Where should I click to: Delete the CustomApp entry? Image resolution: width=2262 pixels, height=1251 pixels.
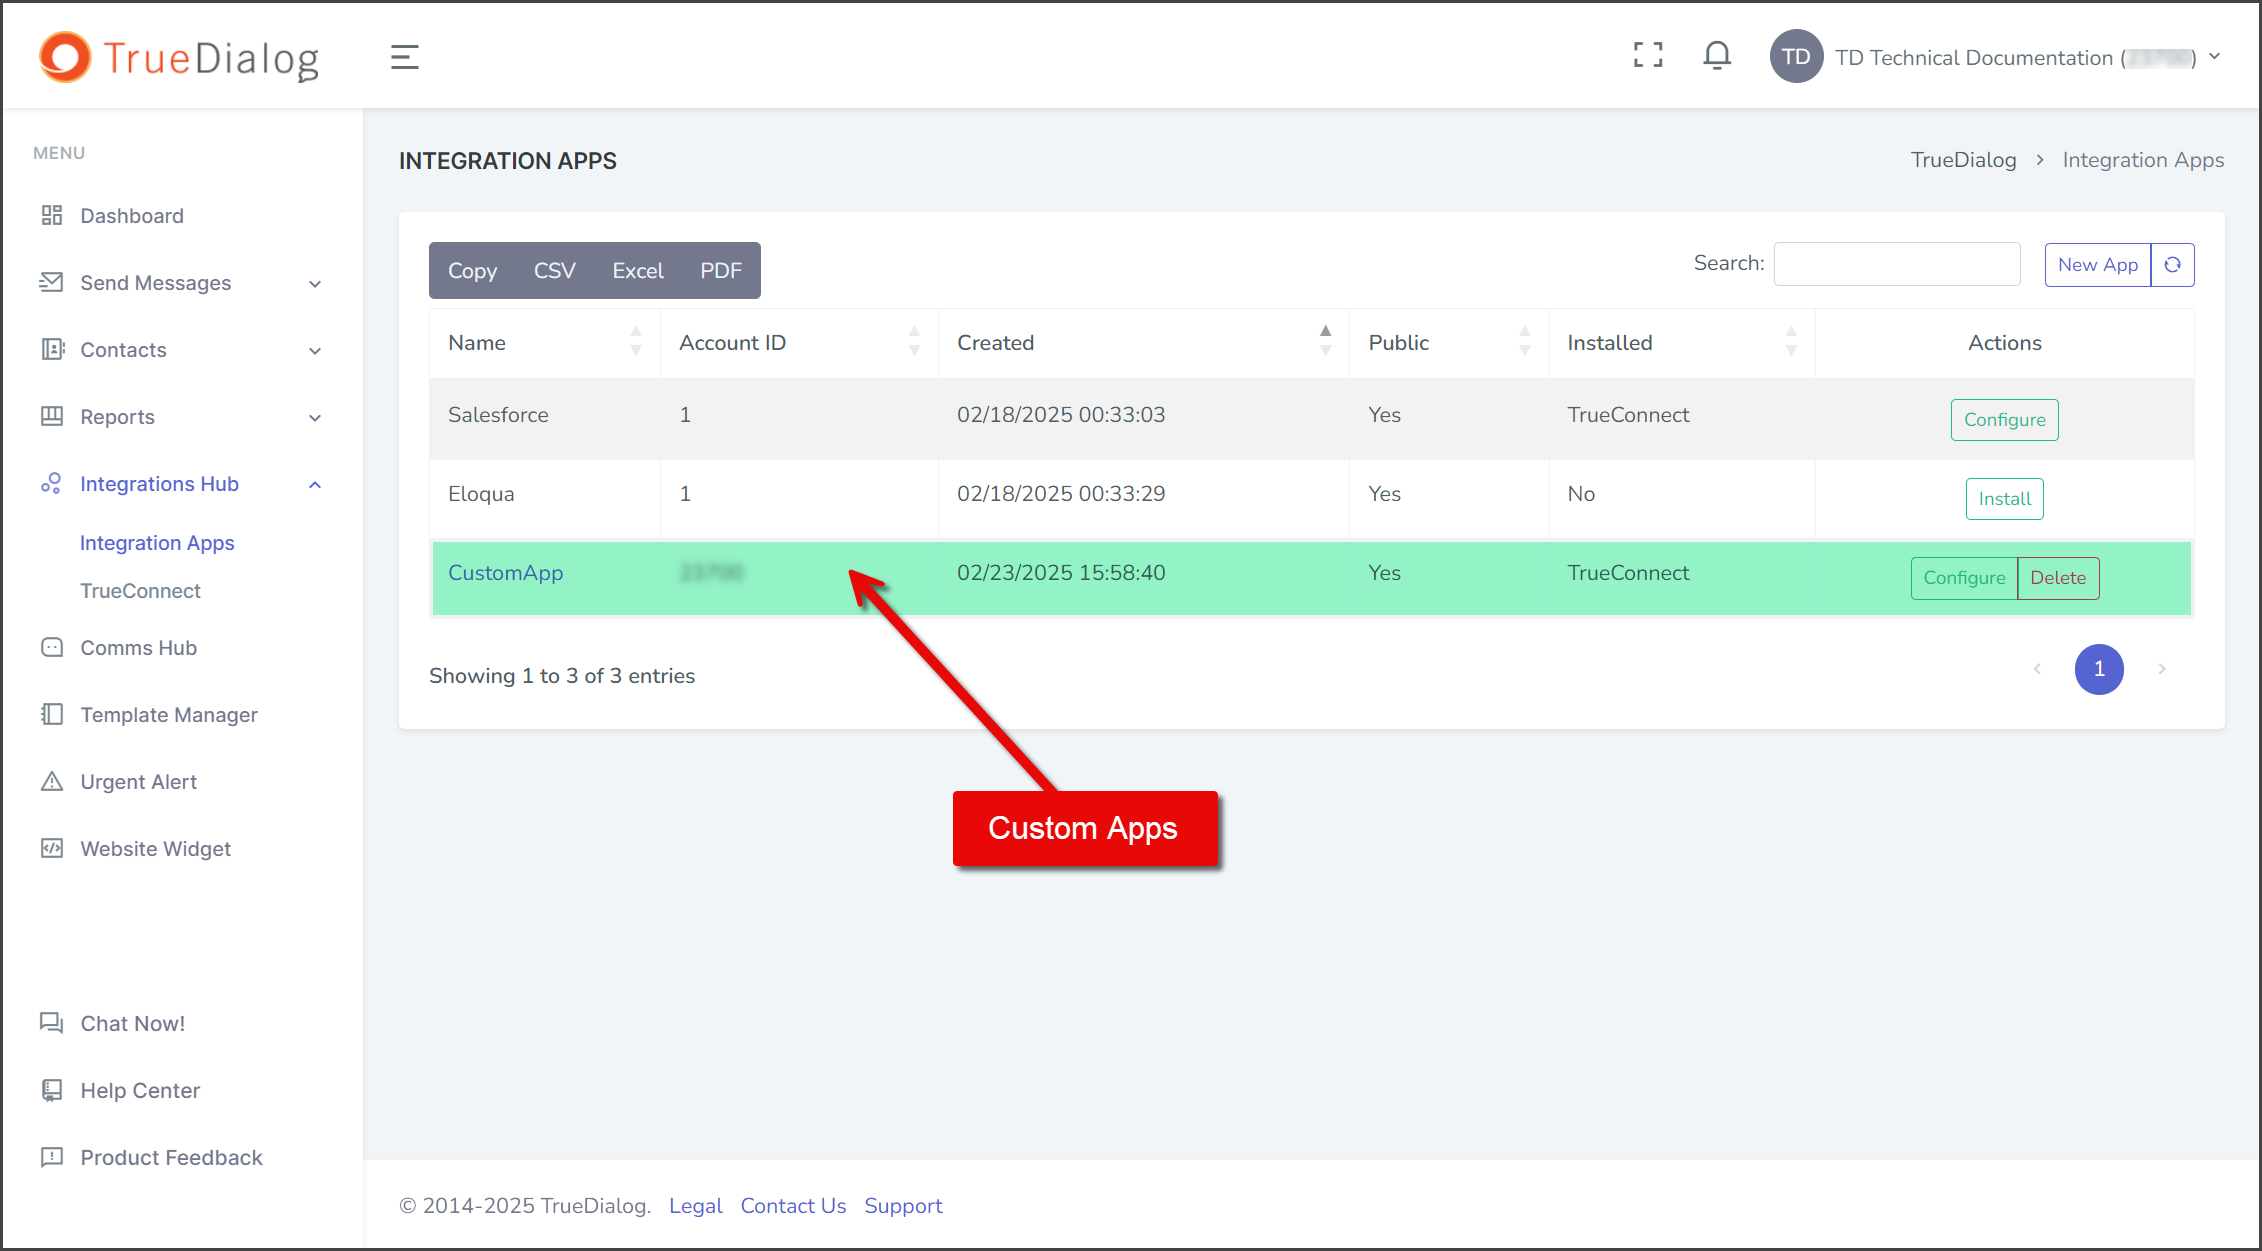2058,578
